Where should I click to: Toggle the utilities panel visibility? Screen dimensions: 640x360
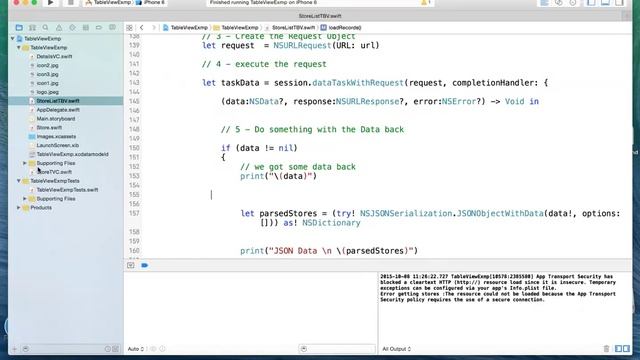[x=619, y=2]
